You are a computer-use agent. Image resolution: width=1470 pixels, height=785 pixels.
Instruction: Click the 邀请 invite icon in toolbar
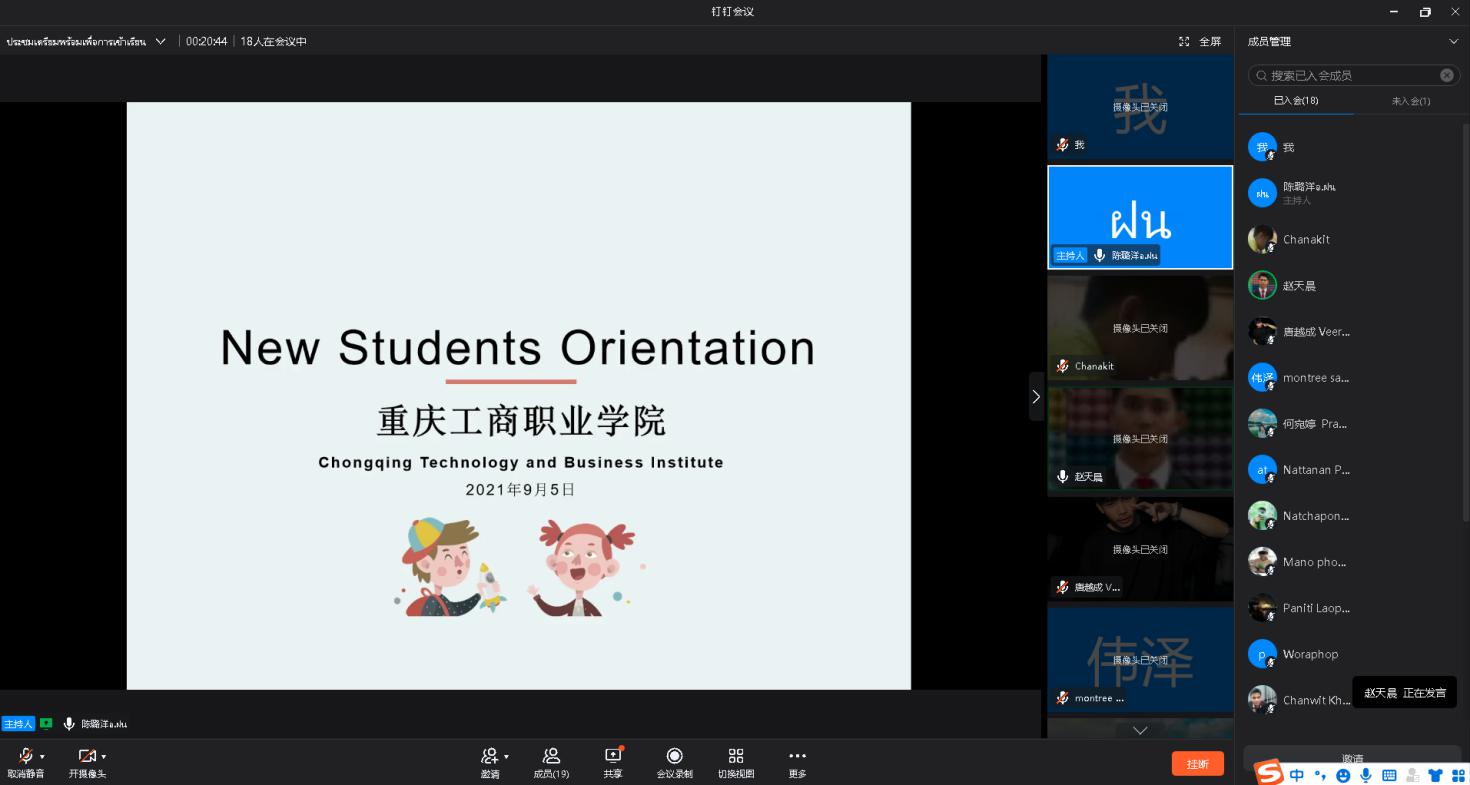click(490, 756)
